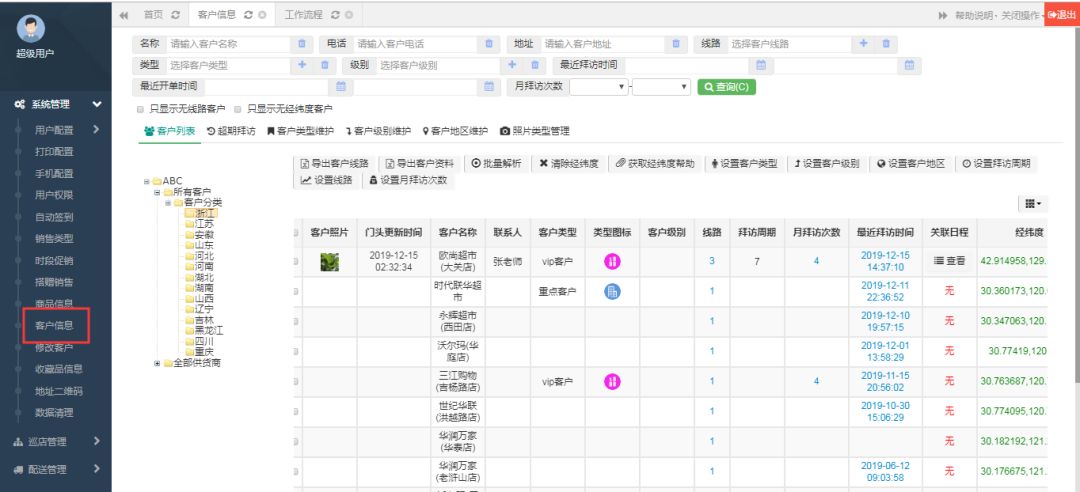The image size is (1080, 492).
Task: Click the plus icon beside 线路 field
Action: point(864,44)
